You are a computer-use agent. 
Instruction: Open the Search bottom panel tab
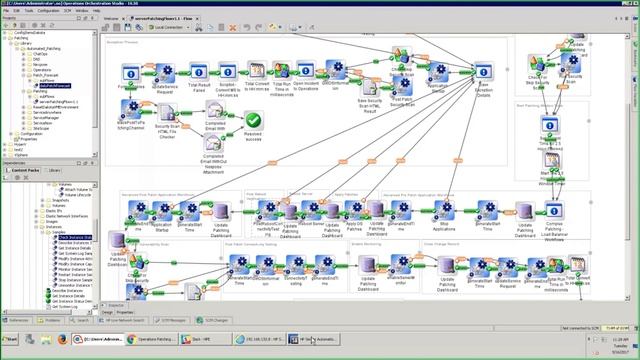click(80, 320)
